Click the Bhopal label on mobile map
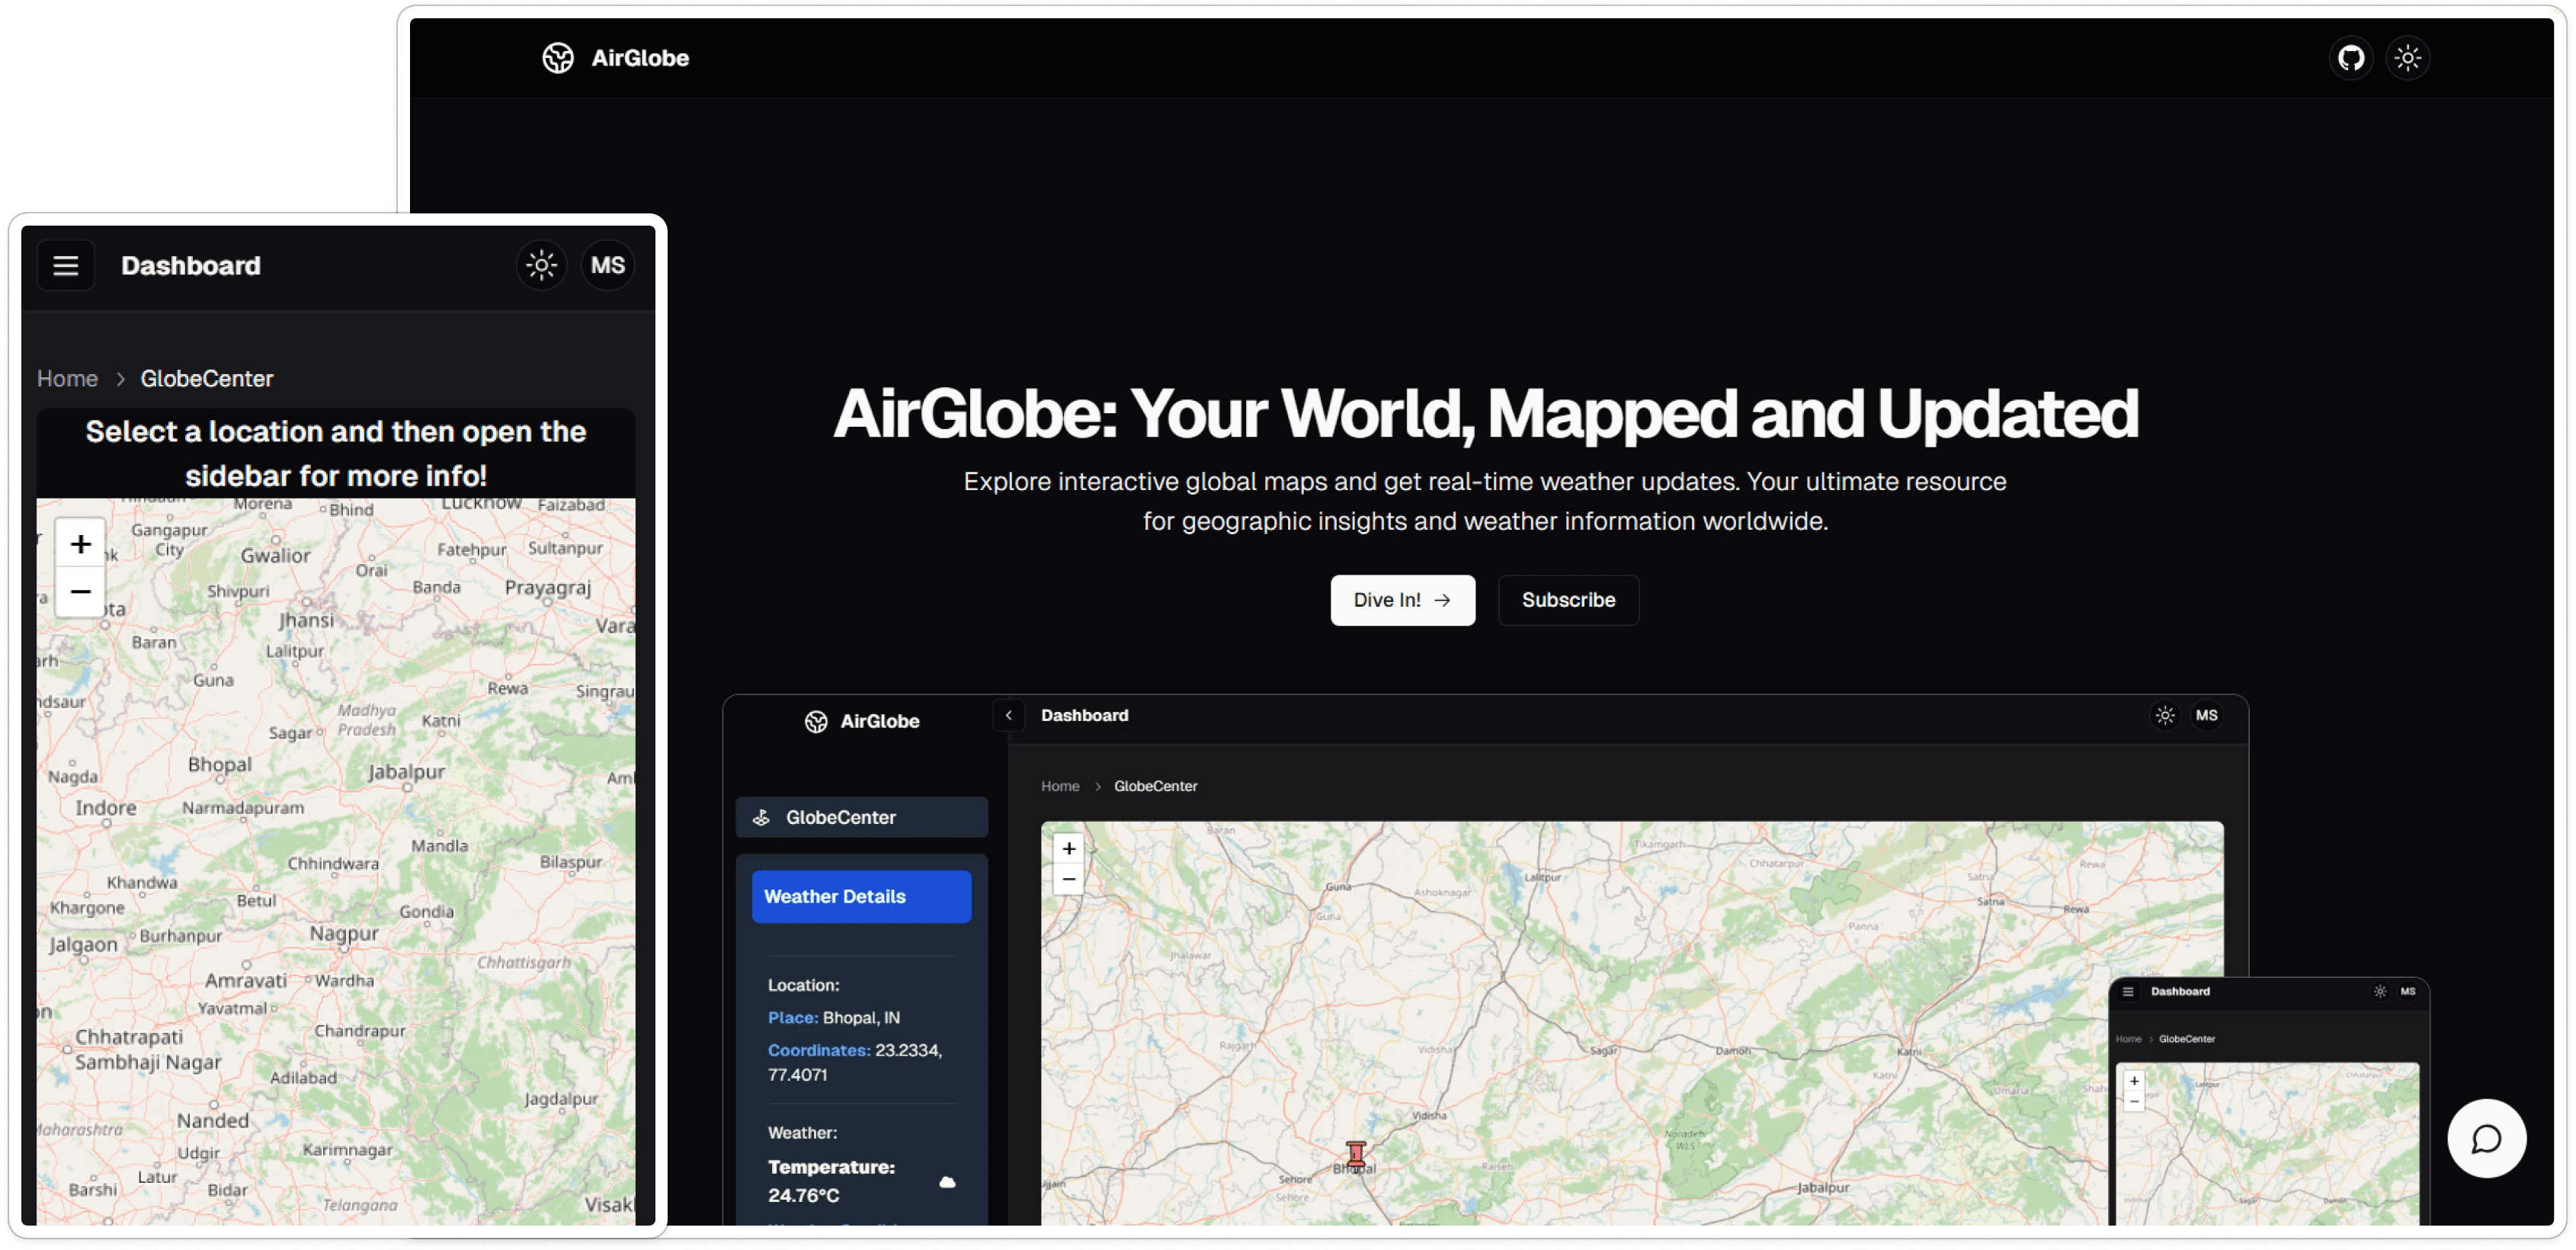This screenshot has width=2576, height=1250. (x=220, y=765)
